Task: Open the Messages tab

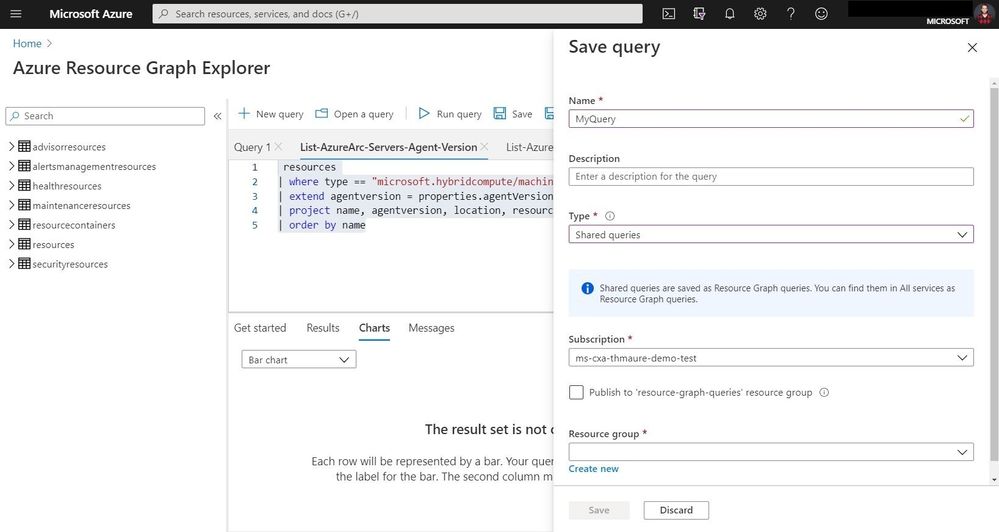Action: (x=431, y=327)
